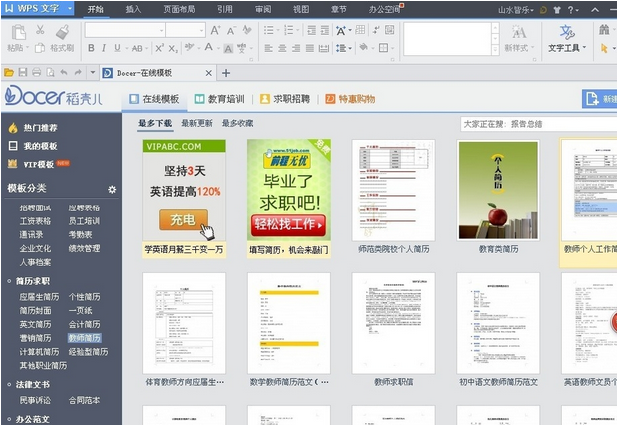Increase font size with A+ icon

tap(215, 30)
